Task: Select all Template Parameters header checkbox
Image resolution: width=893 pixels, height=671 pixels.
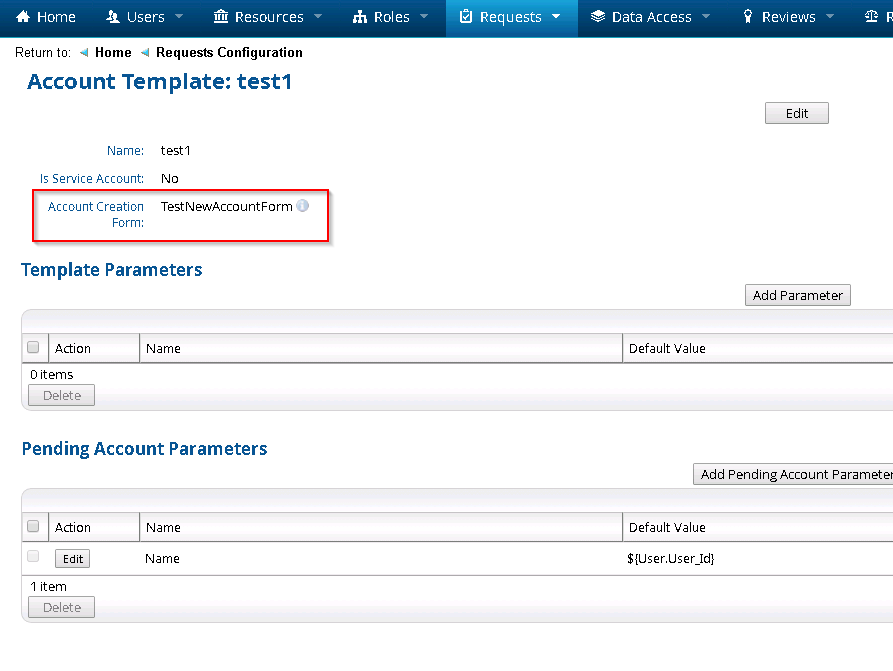Action: [x=34, y=348]
